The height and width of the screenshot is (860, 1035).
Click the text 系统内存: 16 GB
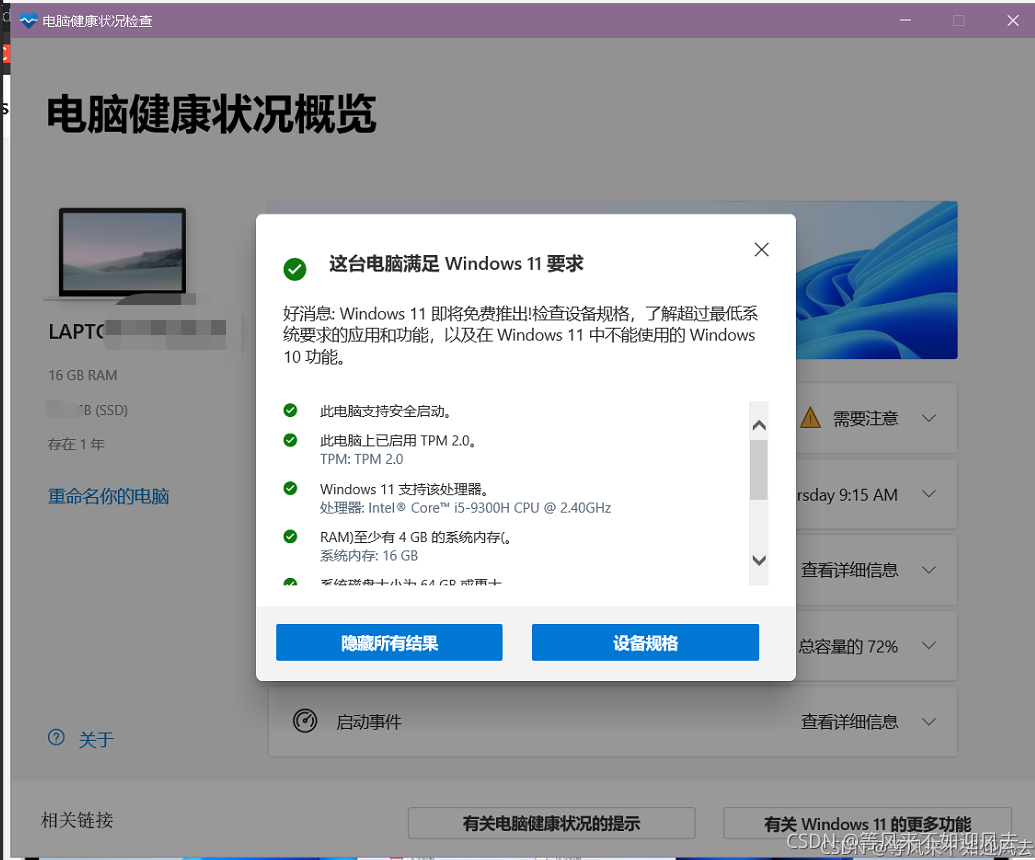click(x=369, y=556)
